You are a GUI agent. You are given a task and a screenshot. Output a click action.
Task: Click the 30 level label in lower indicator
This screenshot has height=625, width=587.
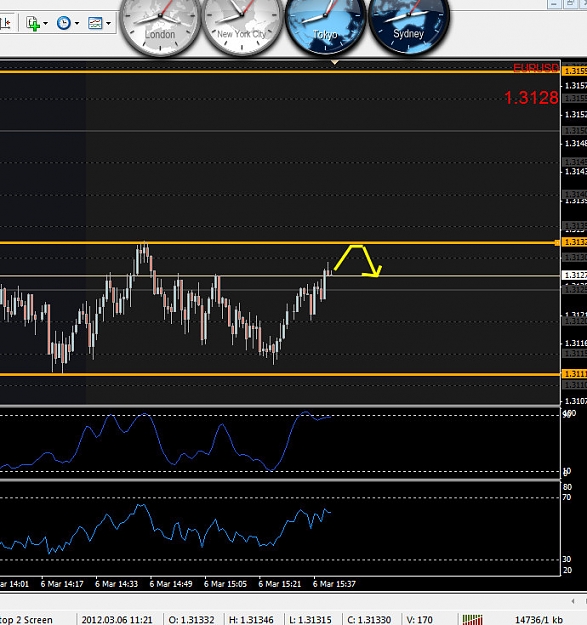tap(567, 559)
